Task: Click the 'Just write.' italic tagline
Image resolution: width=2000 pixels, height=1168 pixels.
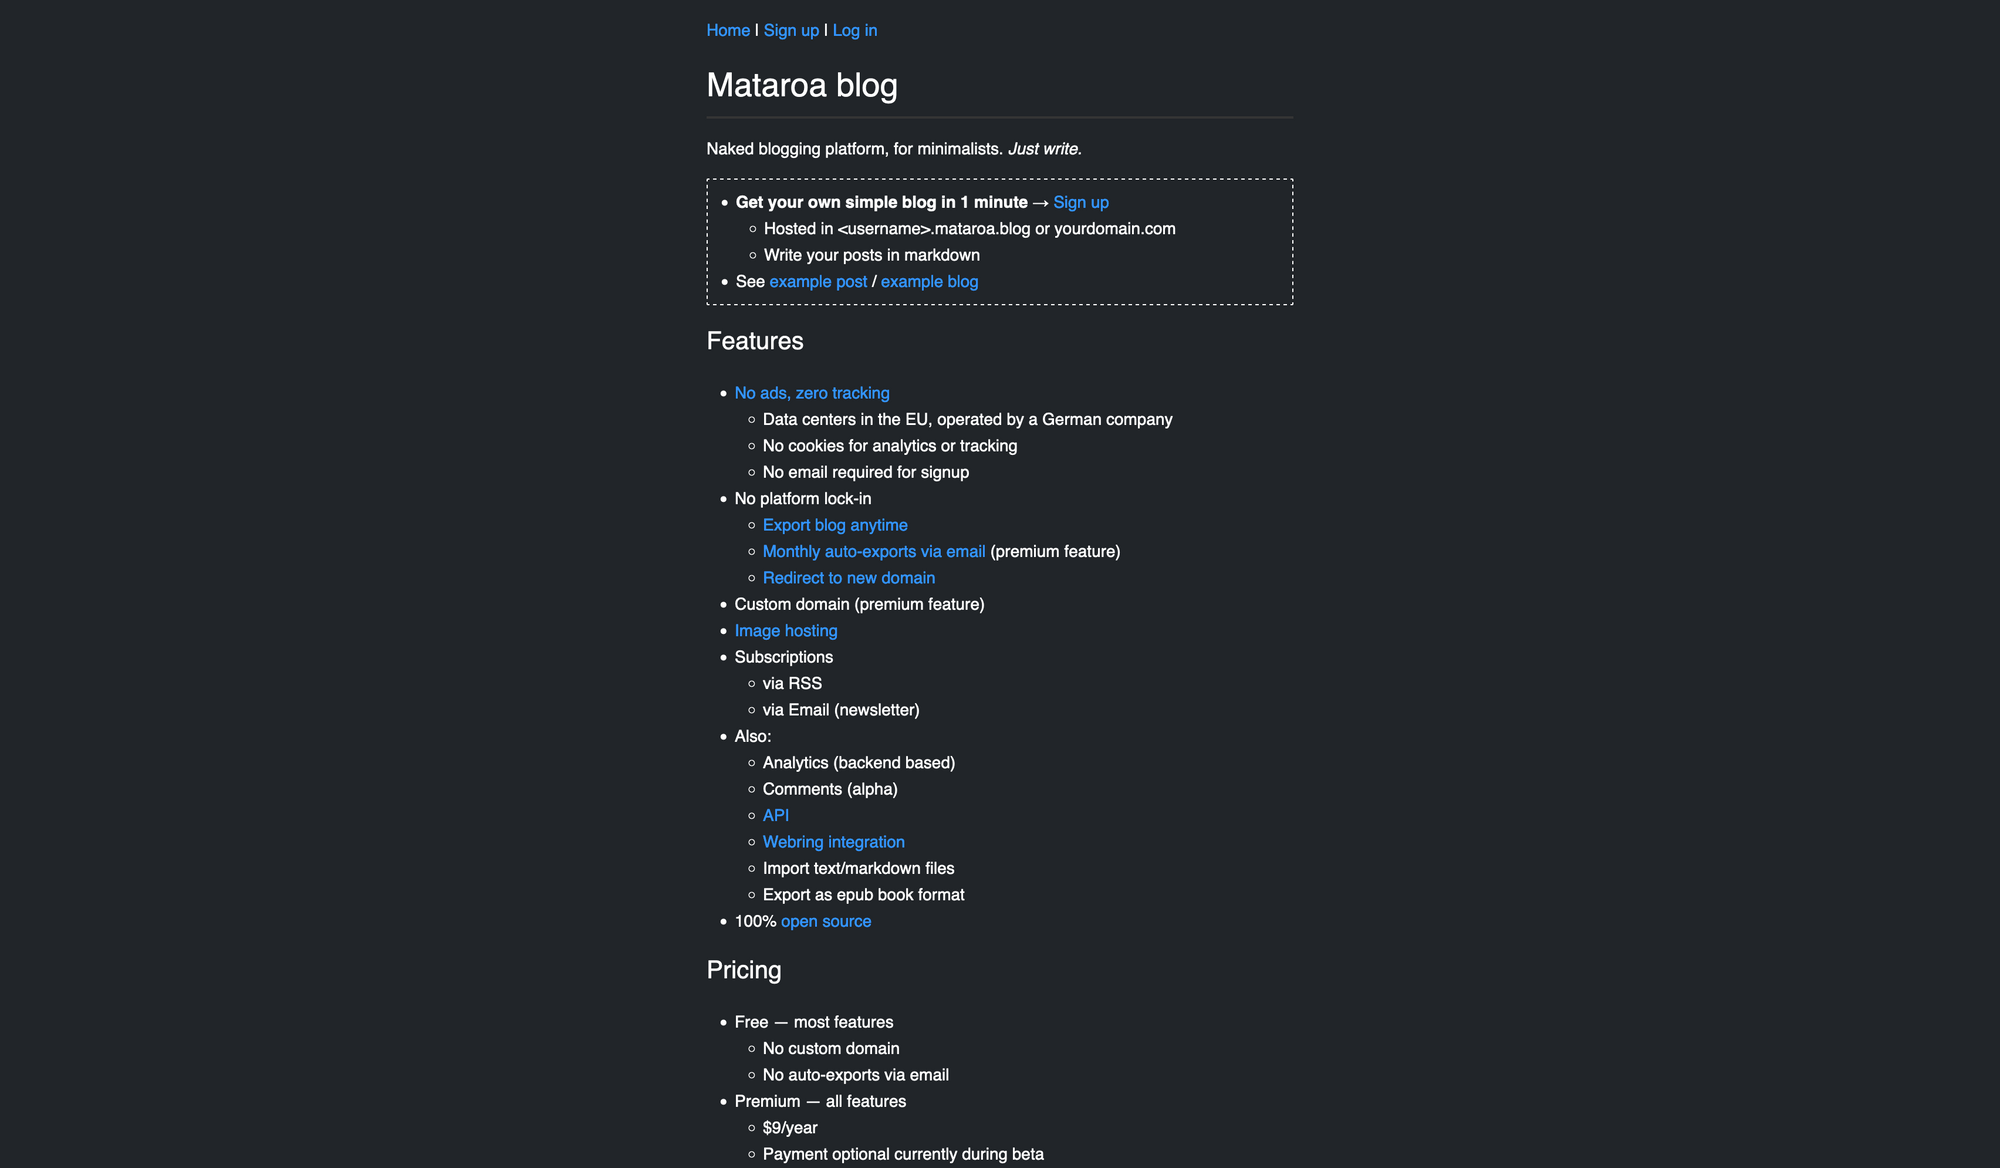Action: 1044,149
